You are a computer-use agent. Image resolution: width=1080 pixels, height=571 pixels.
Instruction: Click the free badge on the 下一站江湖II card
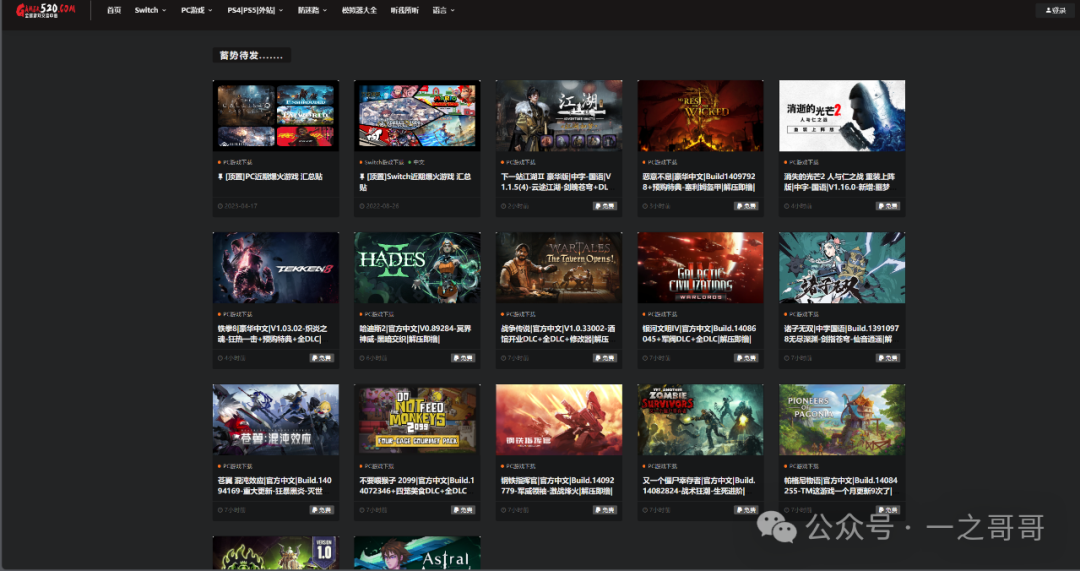pyautogui.click(x=605, y=206)
